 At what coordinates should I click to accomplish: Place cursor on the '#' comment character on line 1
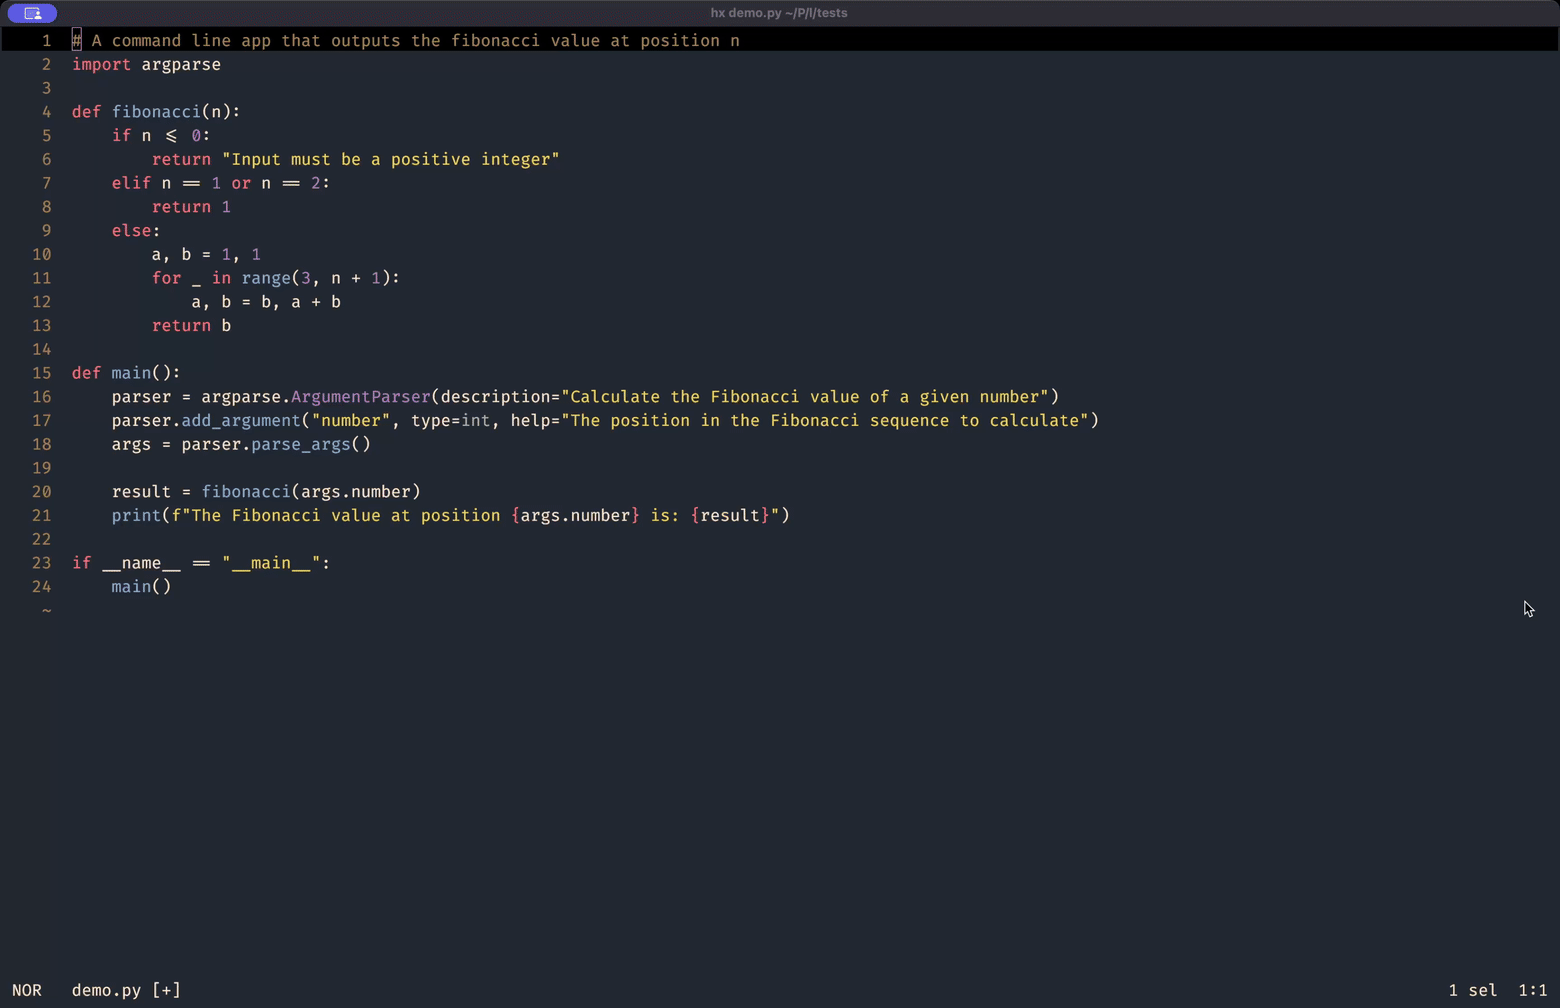(77, 41)
